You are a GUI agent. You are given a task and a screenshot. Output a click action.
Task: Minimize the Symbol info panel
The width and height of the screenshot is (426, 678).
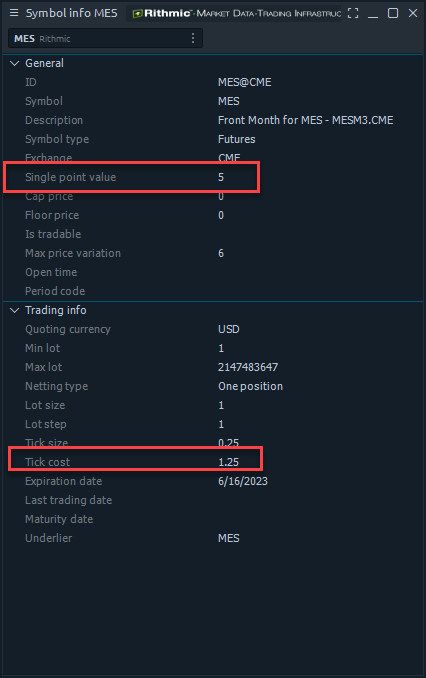pyautogui.click(x=373, y=13)
